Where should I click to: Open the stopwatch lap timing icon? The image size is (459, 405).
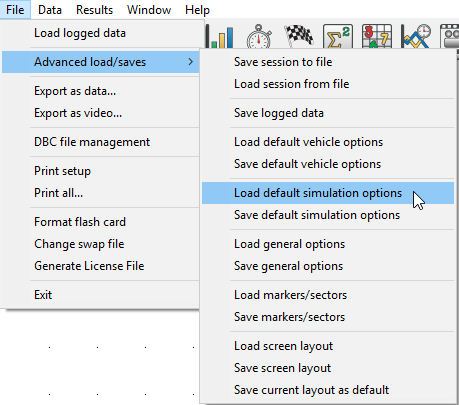pos(259,36)
